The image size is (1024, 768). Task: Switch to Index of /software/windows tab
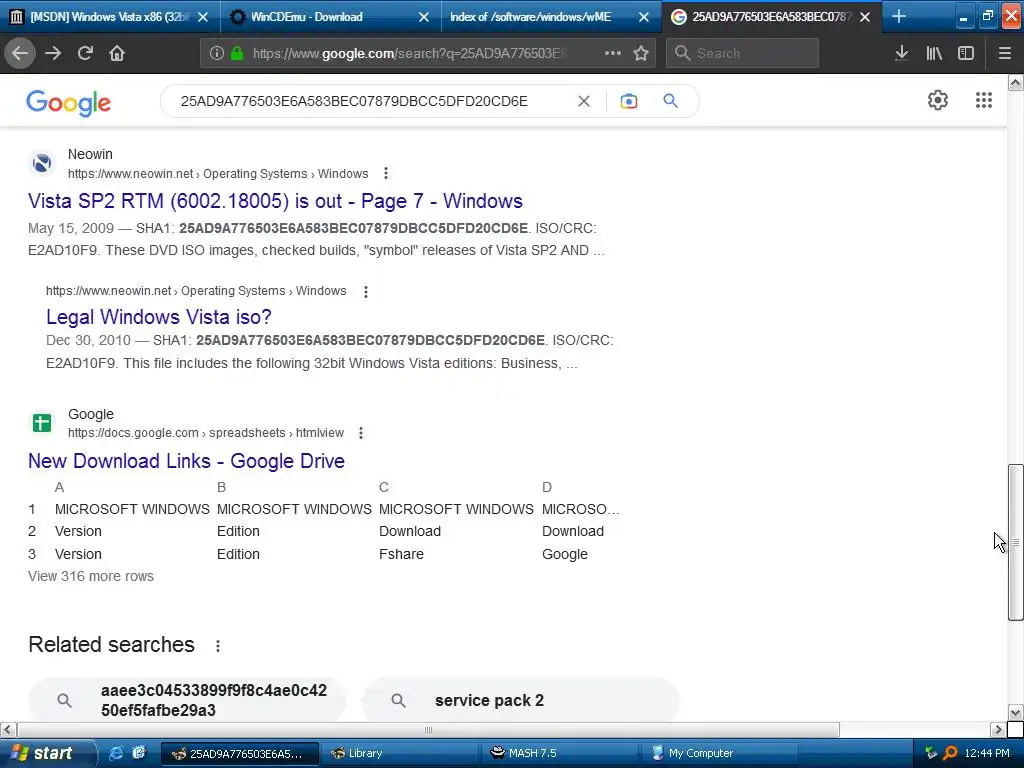click(550, 16)
